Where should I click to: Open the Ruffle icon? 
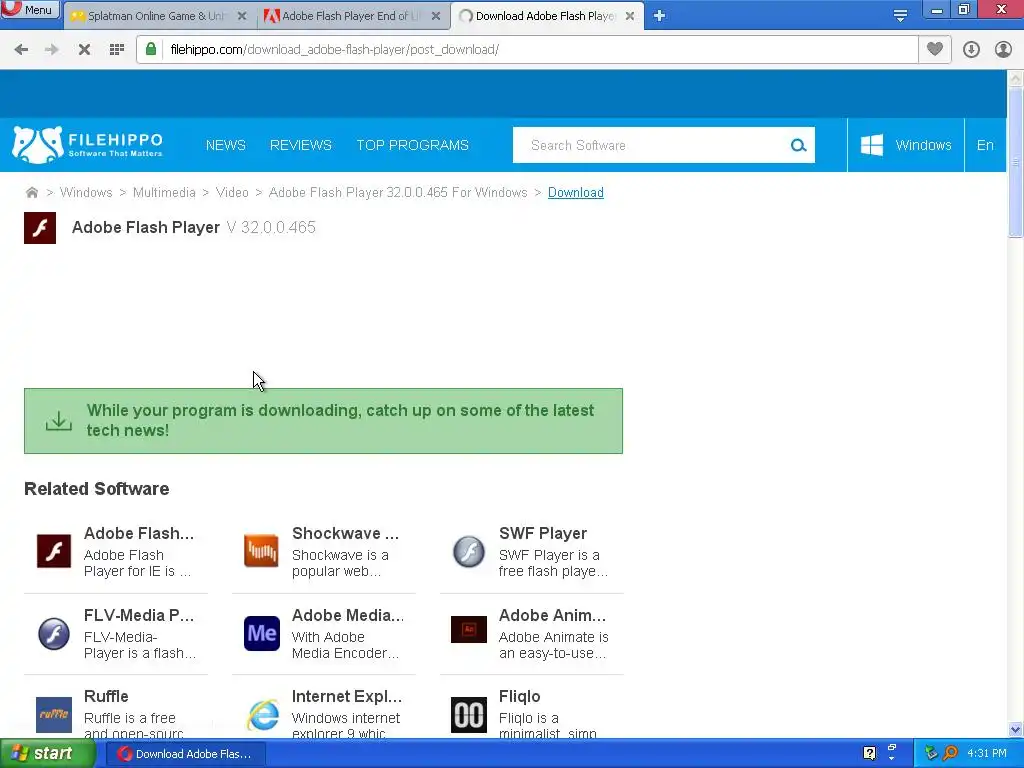point(54,714)
